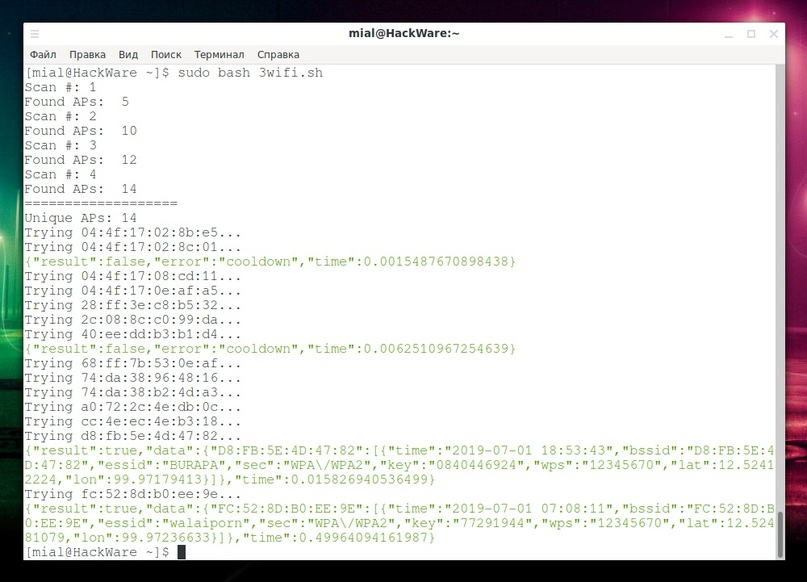Screen dimensions: 807x582
Task: Open the Файл menu
Action: tap(43, 54)
